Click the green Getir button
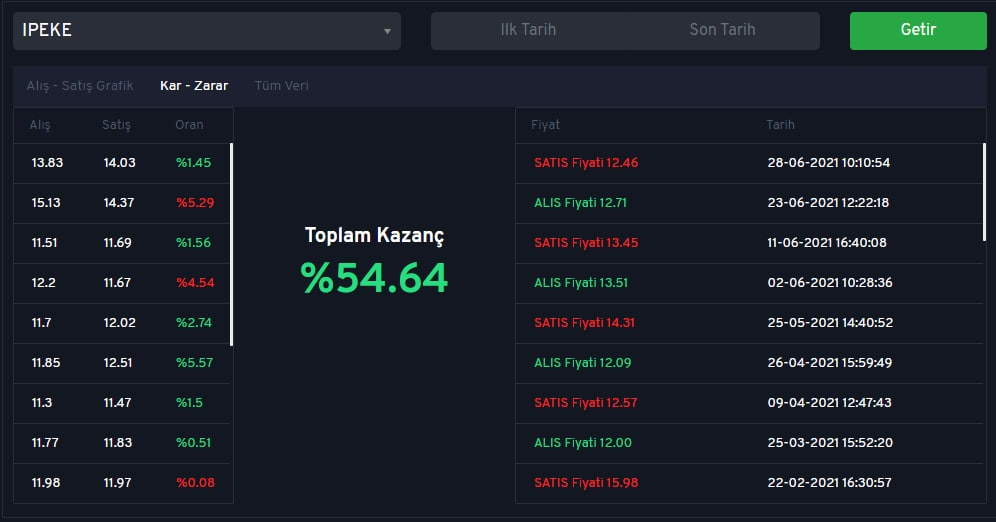This screenshot has height=522, width=996. point(918,30)
